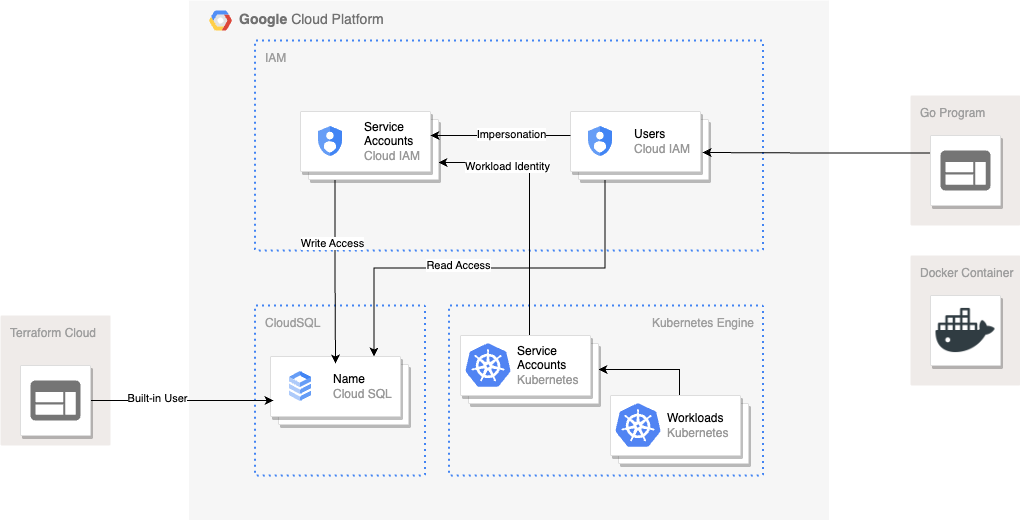
Task: Select the 'Workload Identity' arrow label
Action: [507, 167]
